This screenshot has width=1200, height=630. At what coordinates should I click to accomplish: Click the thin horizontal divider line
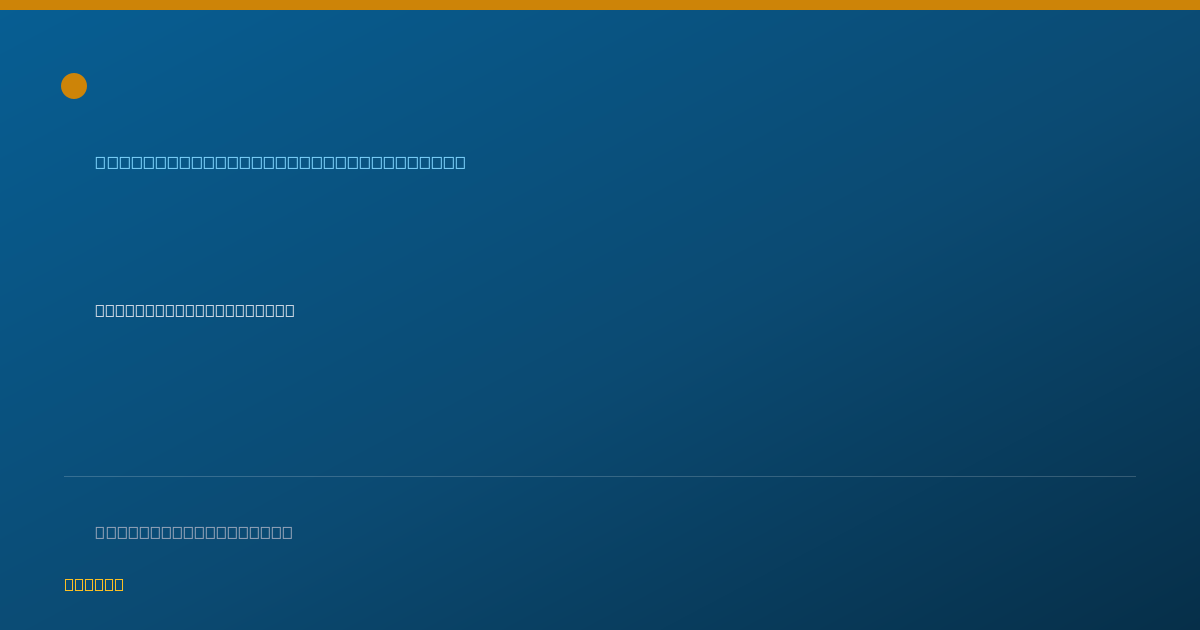600,476
